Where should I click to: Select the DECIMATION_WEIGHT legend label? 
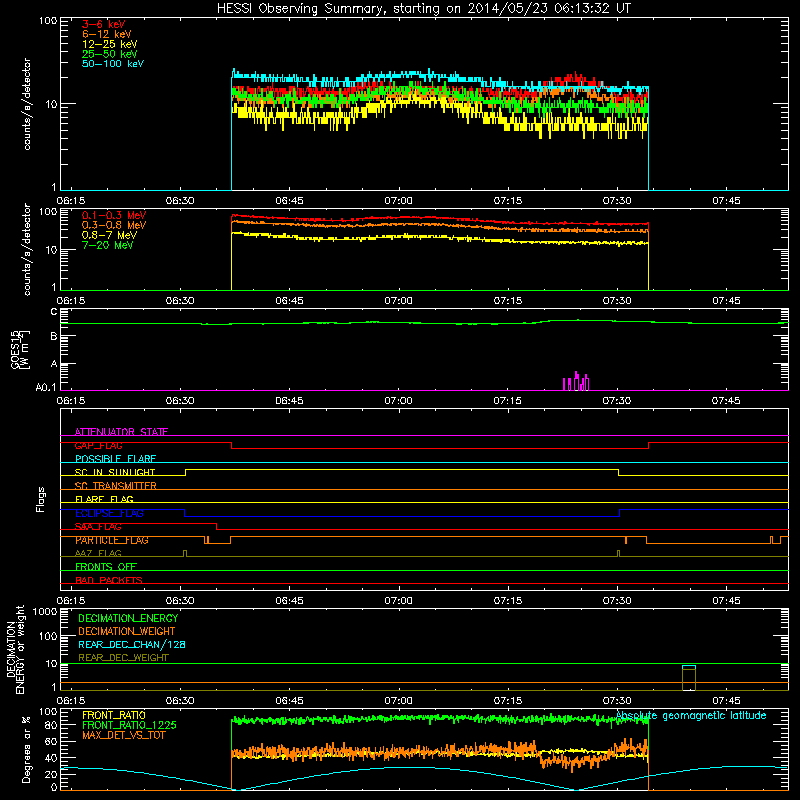pos(127,631)
